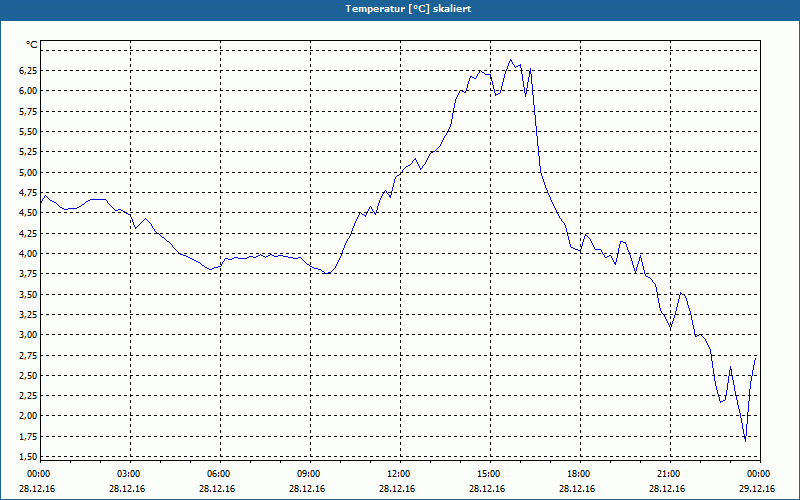Click the 1,50 y-axis value
Image resolution: width=800 pixels, height=500 pixels.
28,457
